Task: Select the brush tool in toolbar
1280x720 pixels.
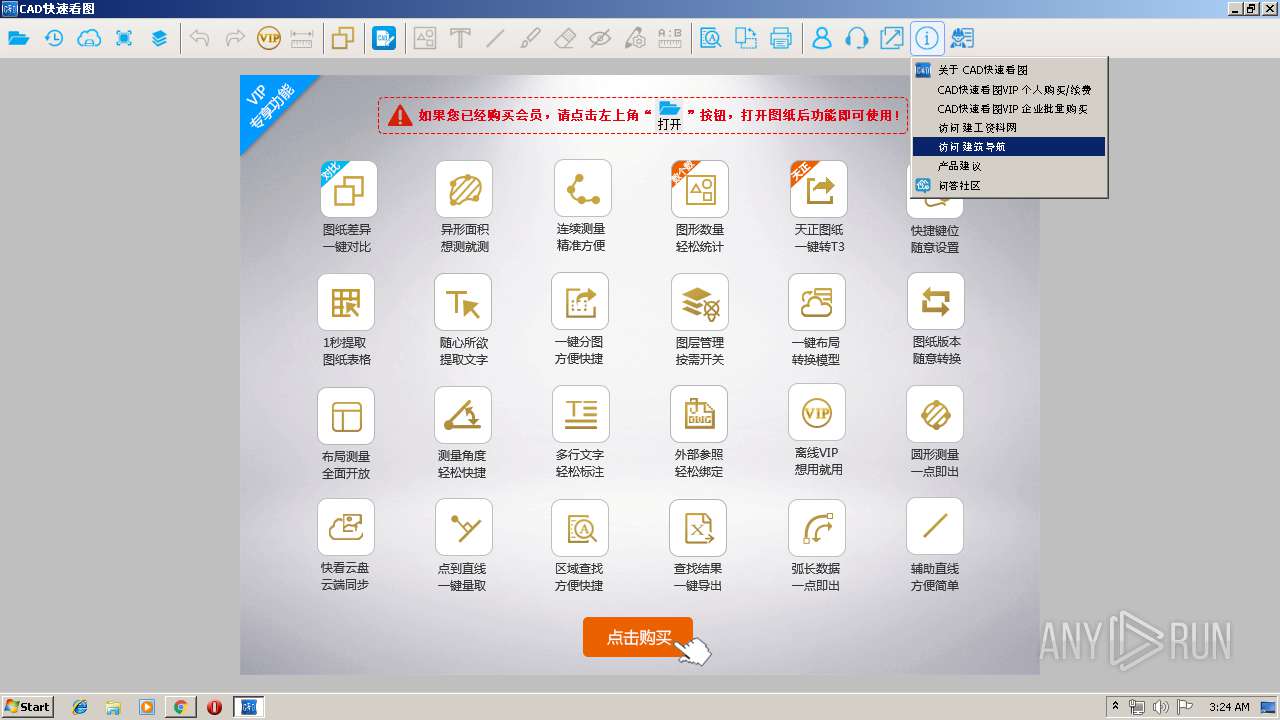Action: [x=530, y=39]
